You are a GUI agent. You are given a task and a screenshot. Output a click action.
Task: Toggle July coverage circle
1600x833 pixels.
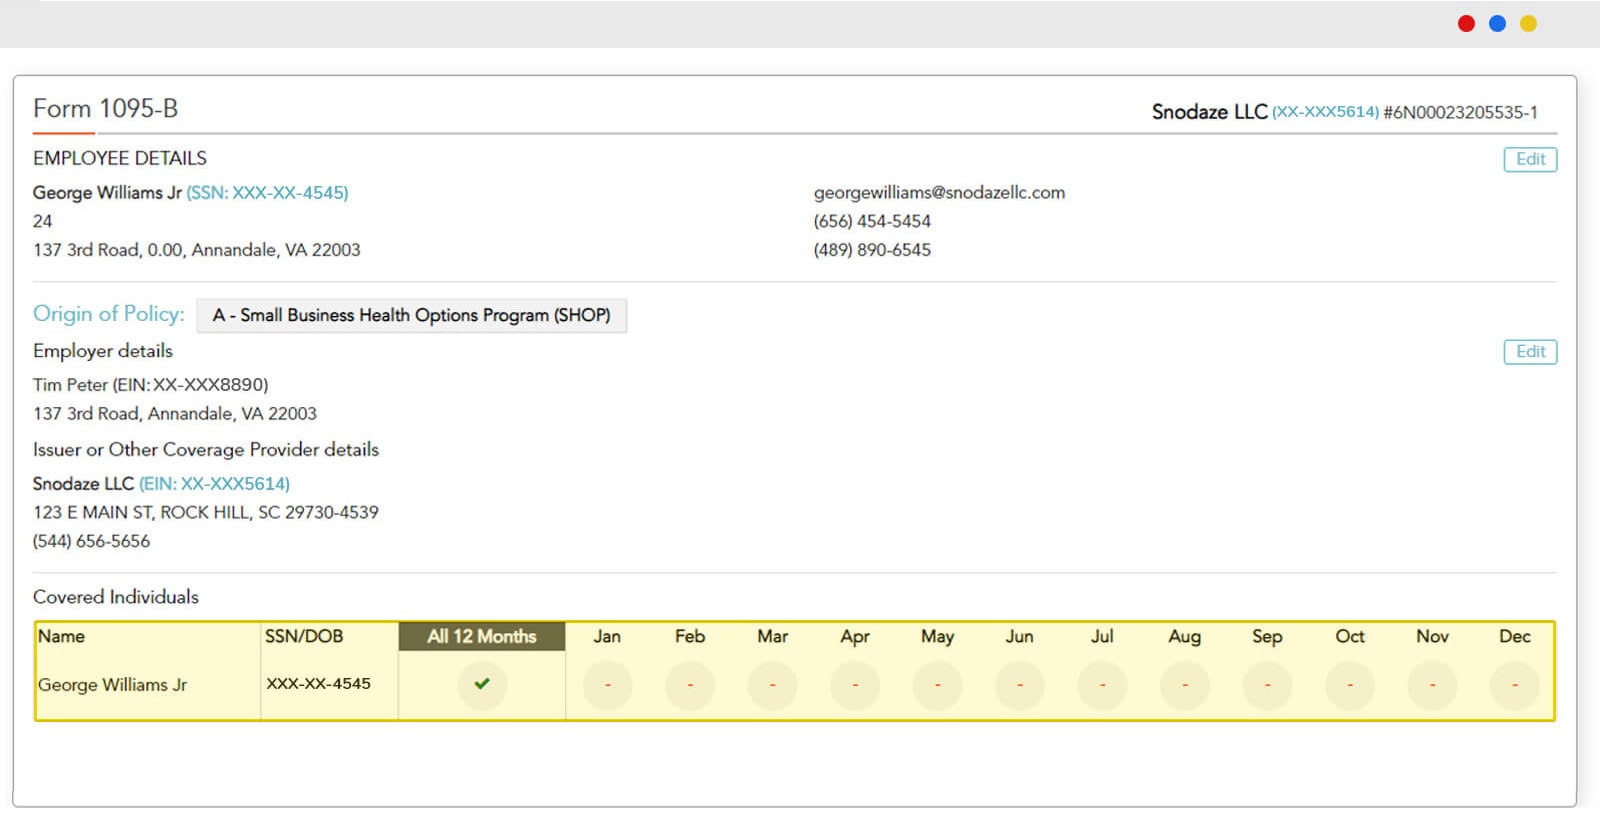pos(1102,686)
